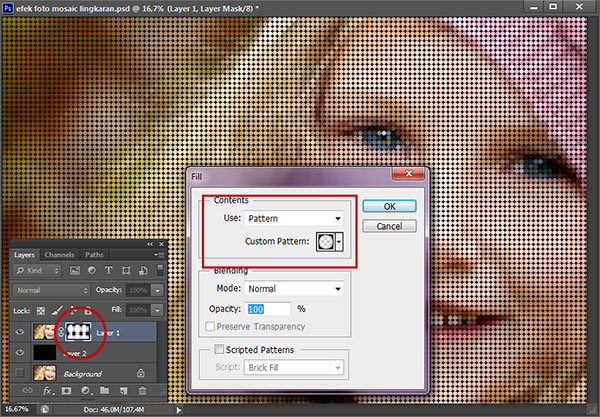
Task: Filter layers by pixel layers icon
Action: click(75, 270)
